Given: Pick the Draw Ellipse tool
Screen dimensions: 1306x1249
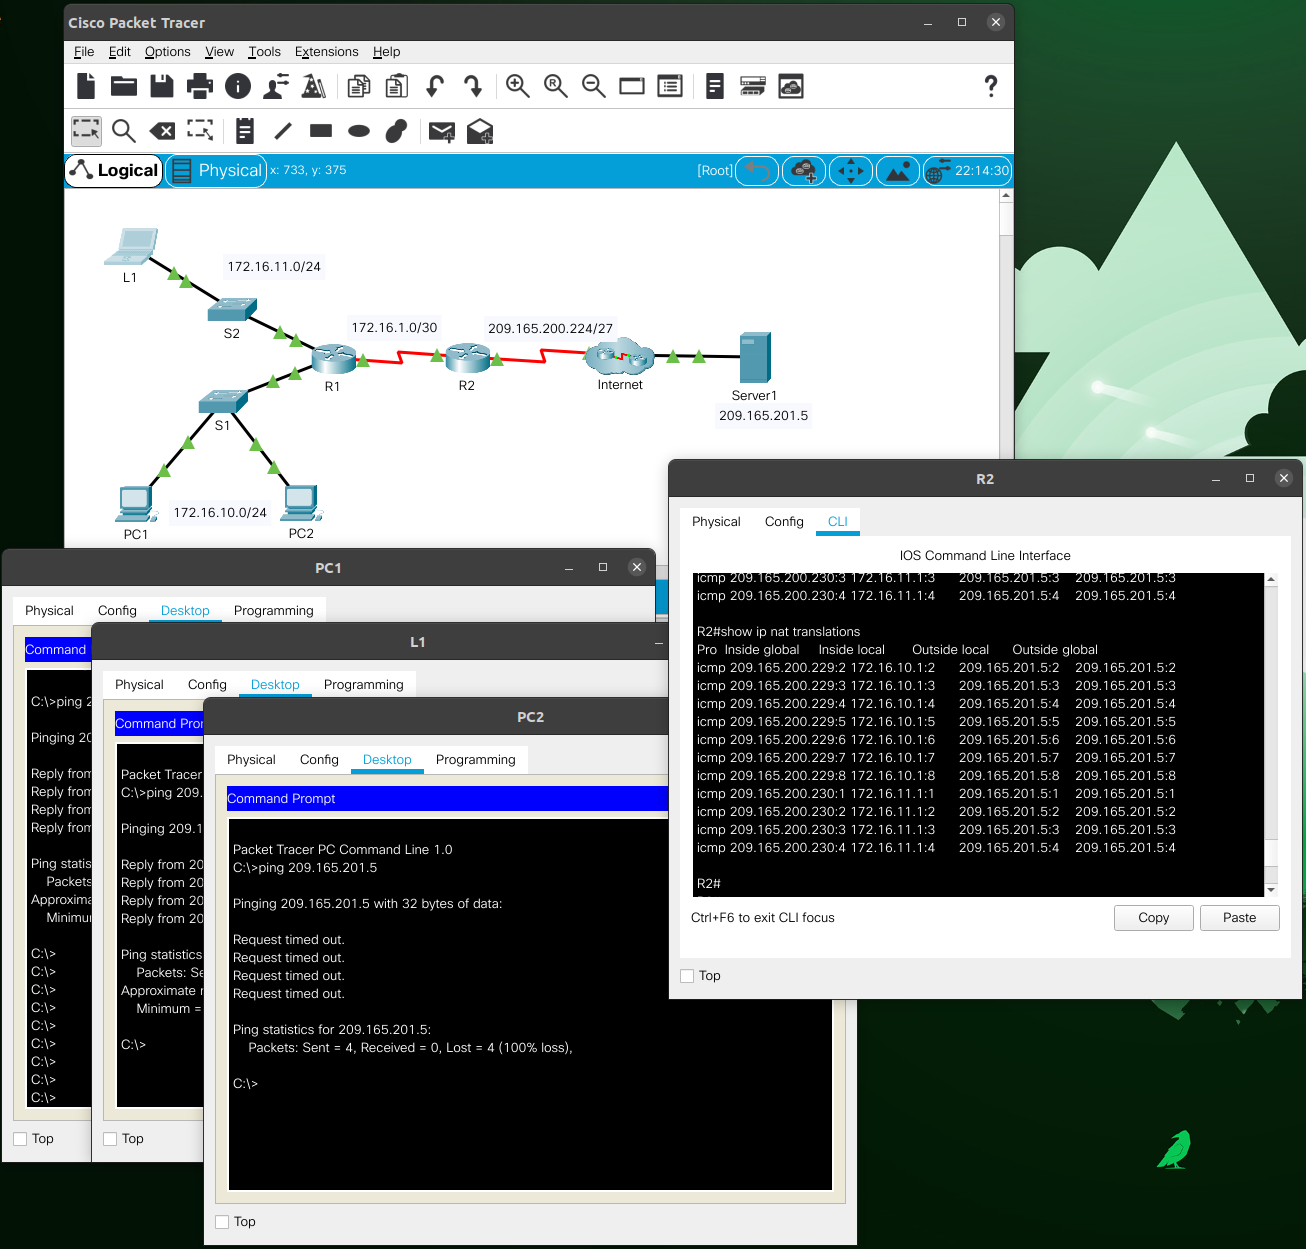Looking at the screenshot, I should point(359,131).
